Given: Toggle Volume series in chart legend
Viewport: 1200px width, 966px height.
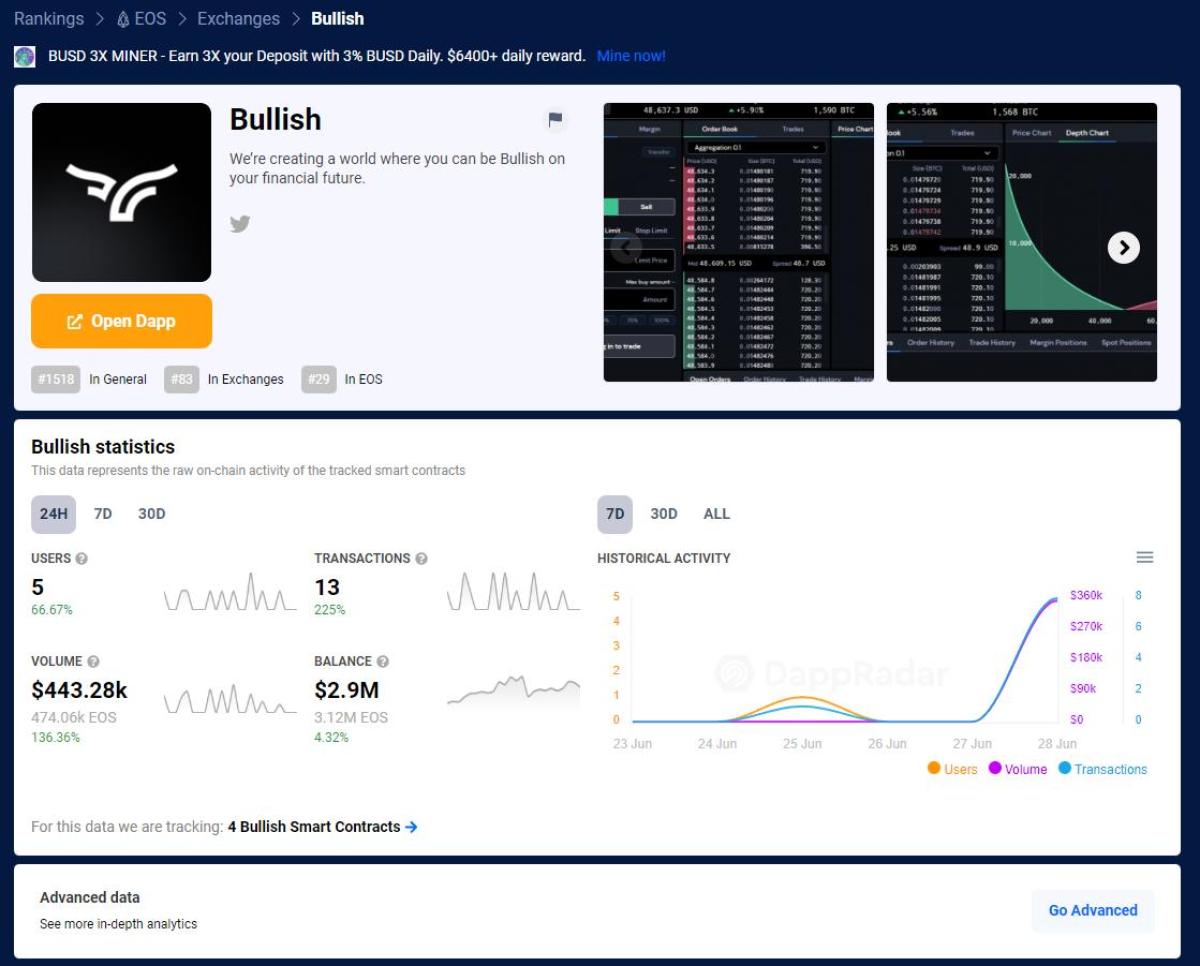Looking at the screenshot, I should coord(1017,769).
